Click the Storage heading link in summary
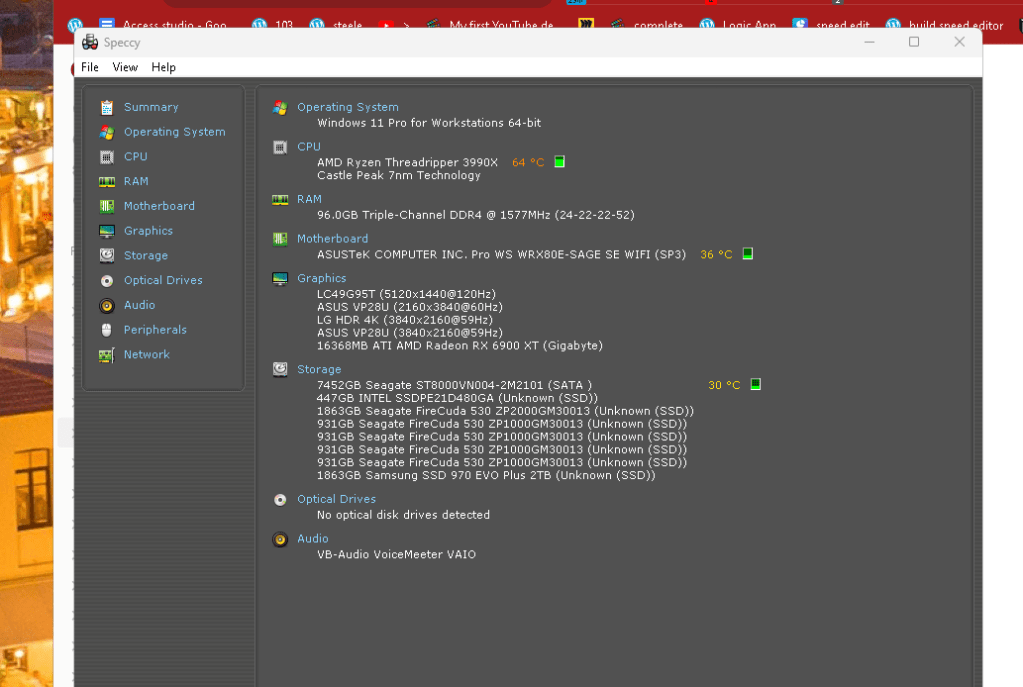Viewport: 1023px width, 687px height. click(x=319, y=369)
